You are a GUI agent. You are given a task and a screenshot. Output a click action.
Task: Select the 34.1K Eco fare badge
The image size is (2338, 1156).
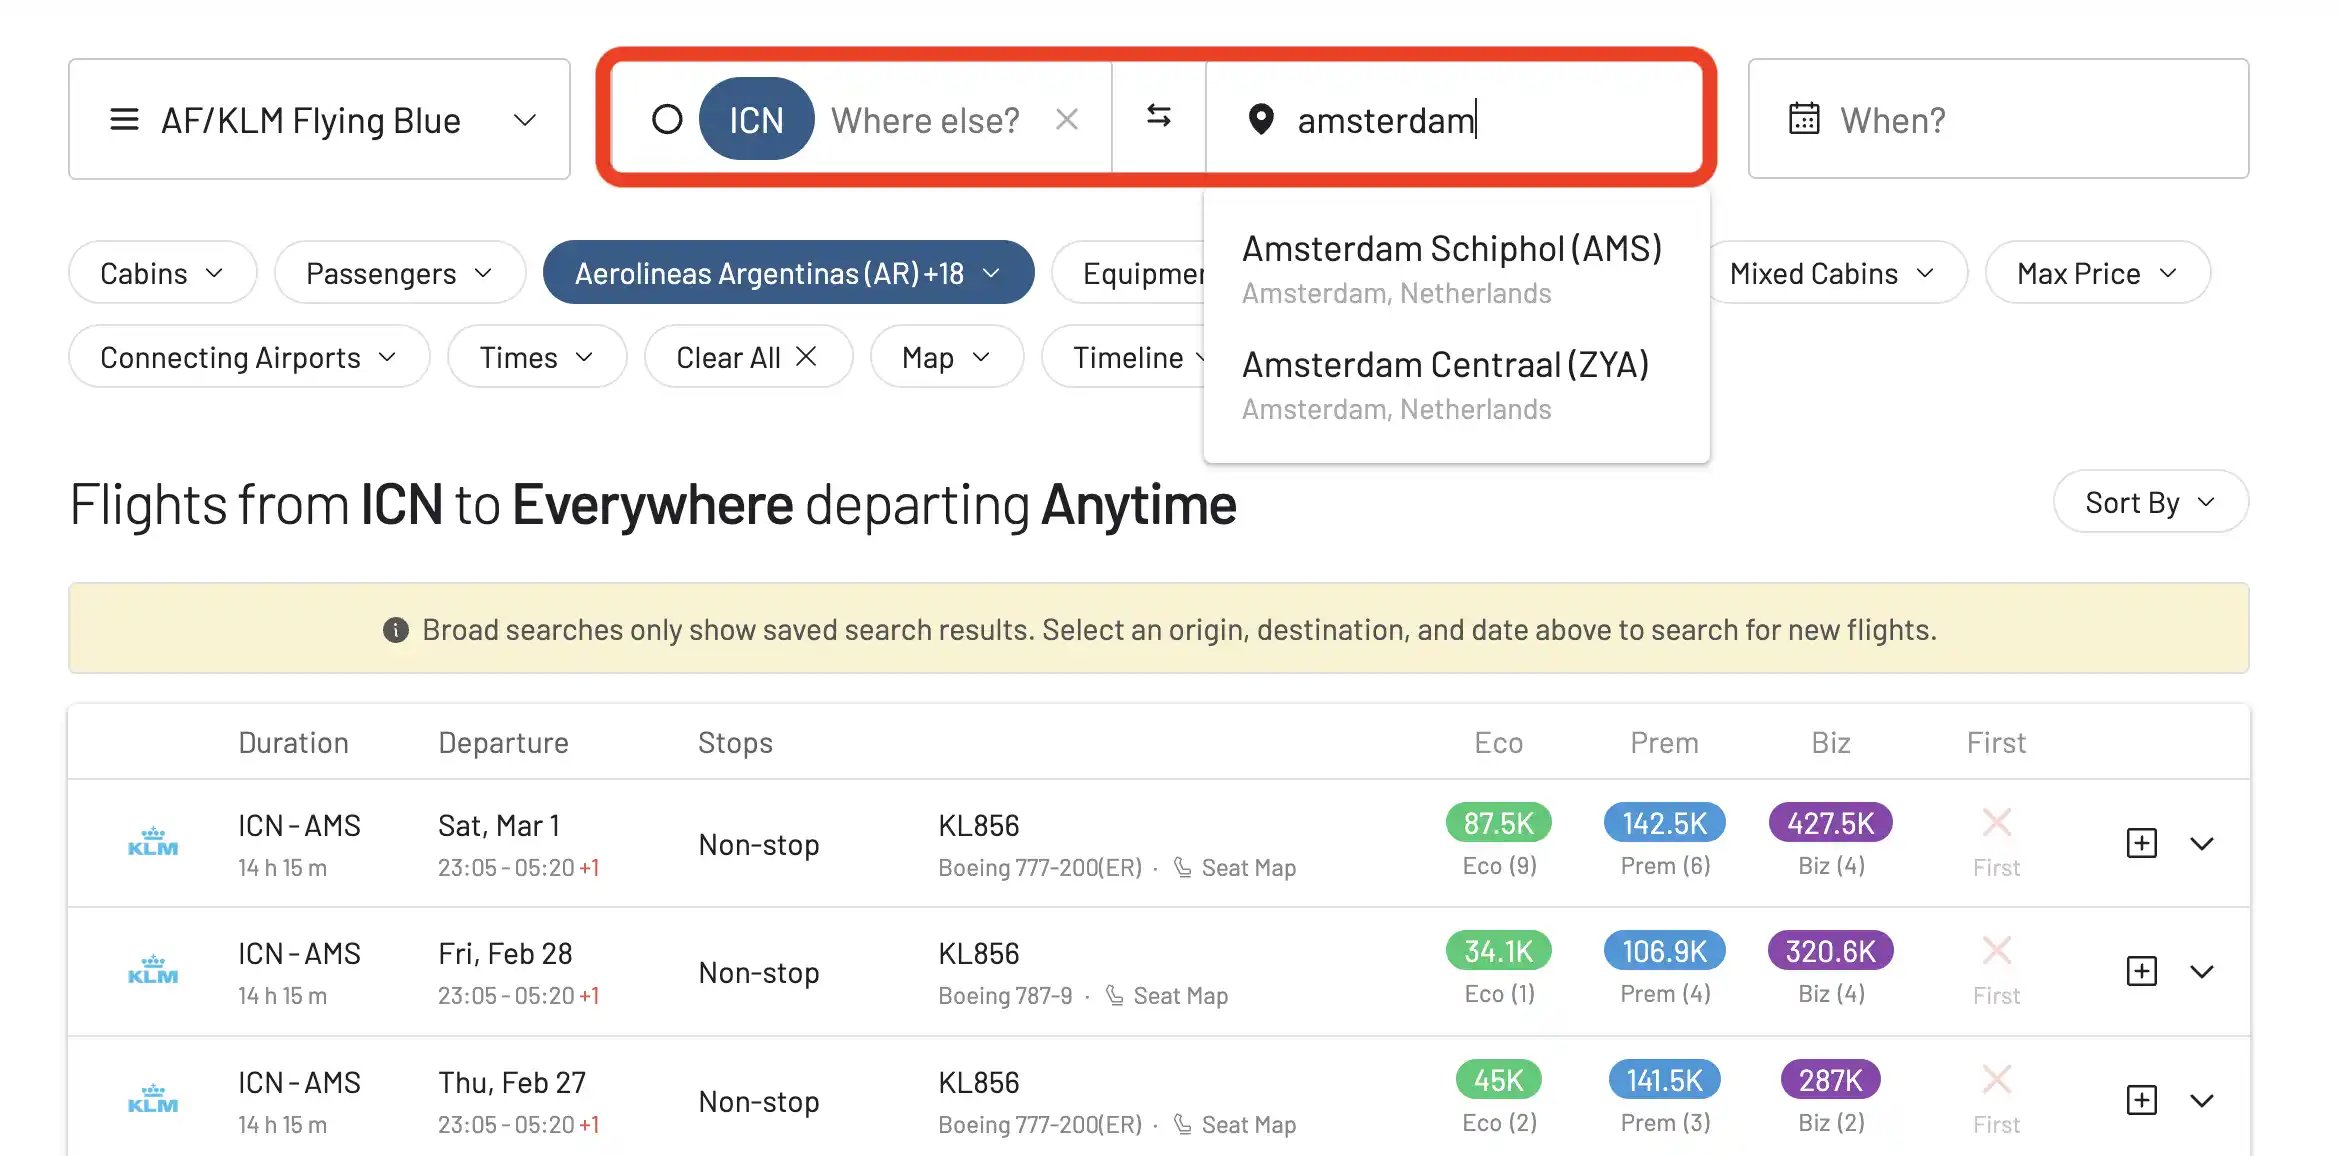[1498, 951]
